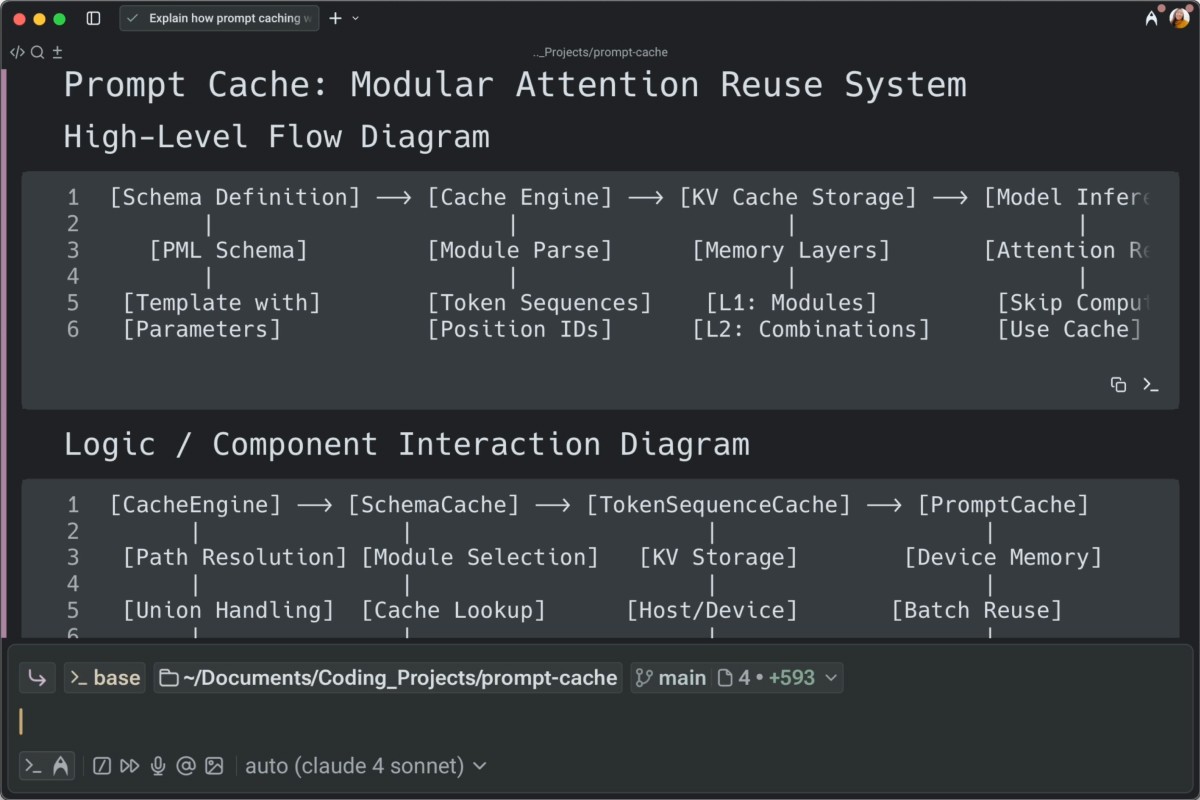Click the base environment chip
Viewport: 1200px width, 800px height.
click(x=105, y=678)
